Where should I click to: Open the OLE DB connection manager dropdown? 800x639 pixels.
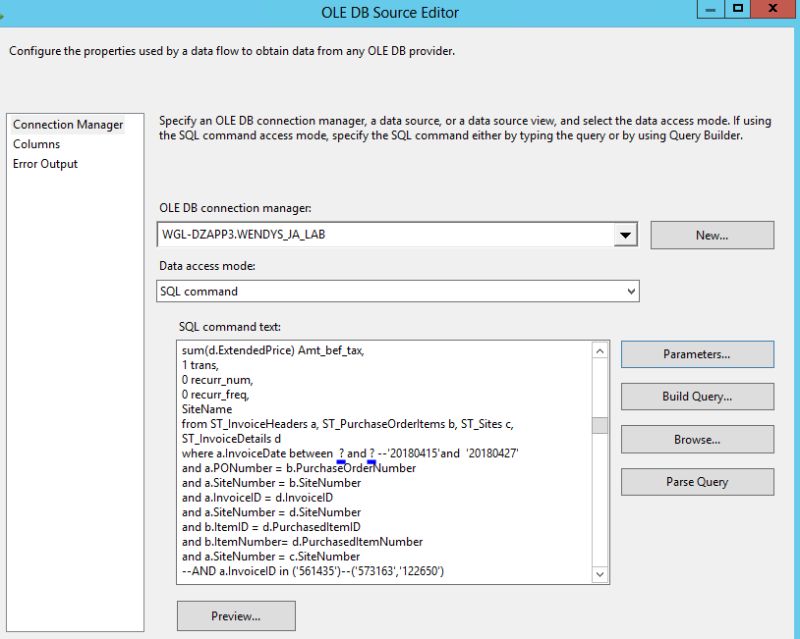coord(627,234)
